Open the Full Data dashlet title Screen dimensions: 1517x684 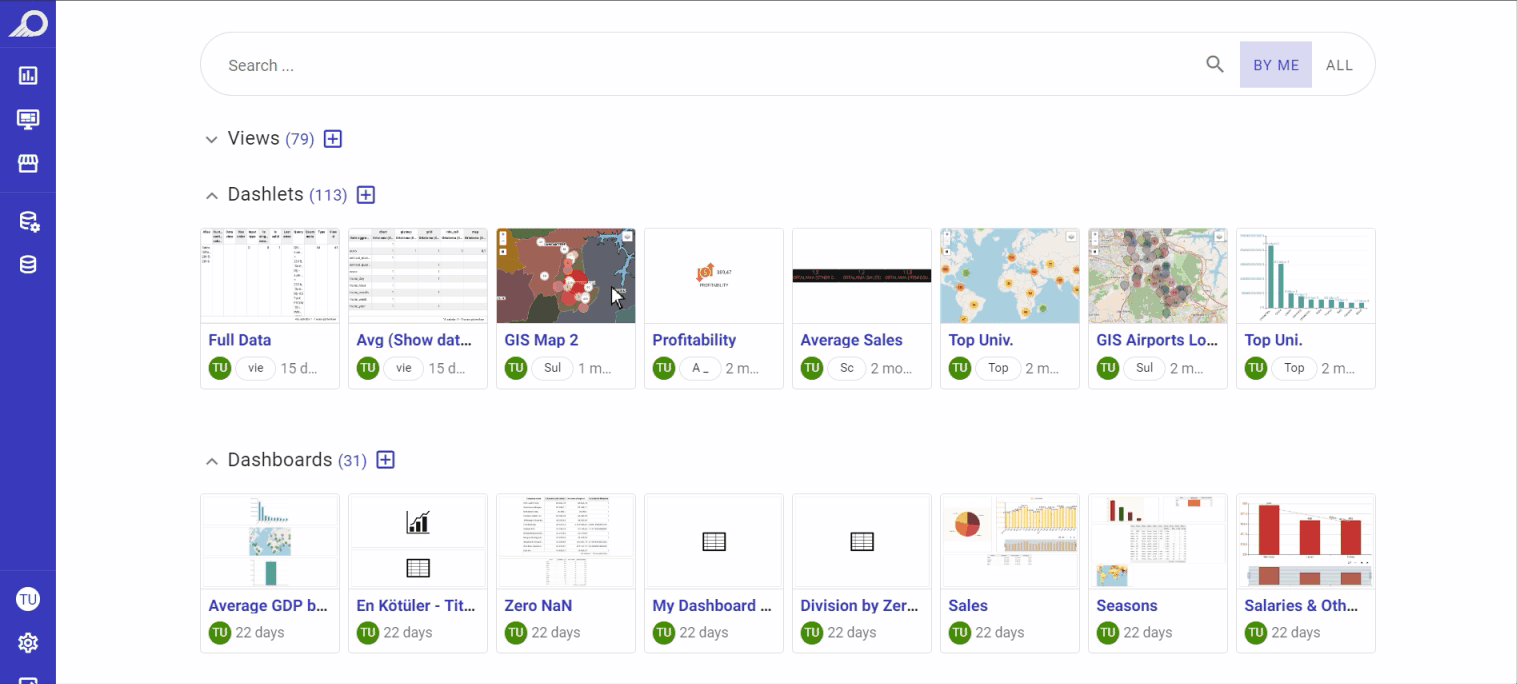(x=240, y=340)
